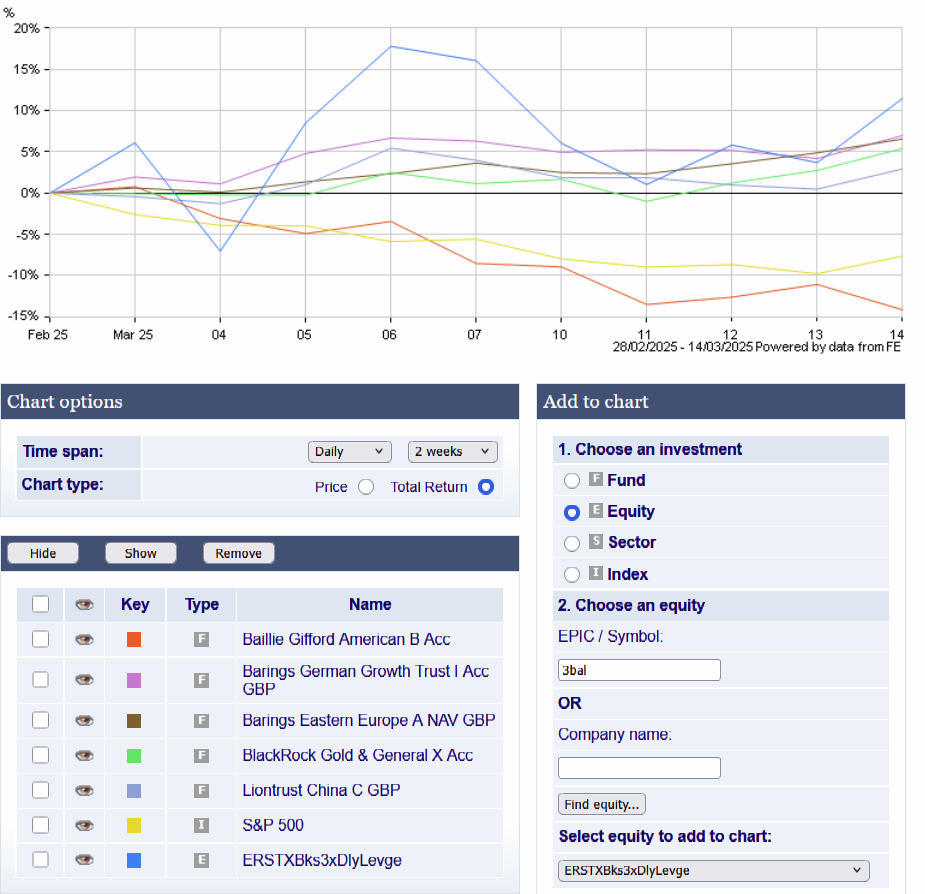Open the Daily interval dropdown

[x=349, y=452]
